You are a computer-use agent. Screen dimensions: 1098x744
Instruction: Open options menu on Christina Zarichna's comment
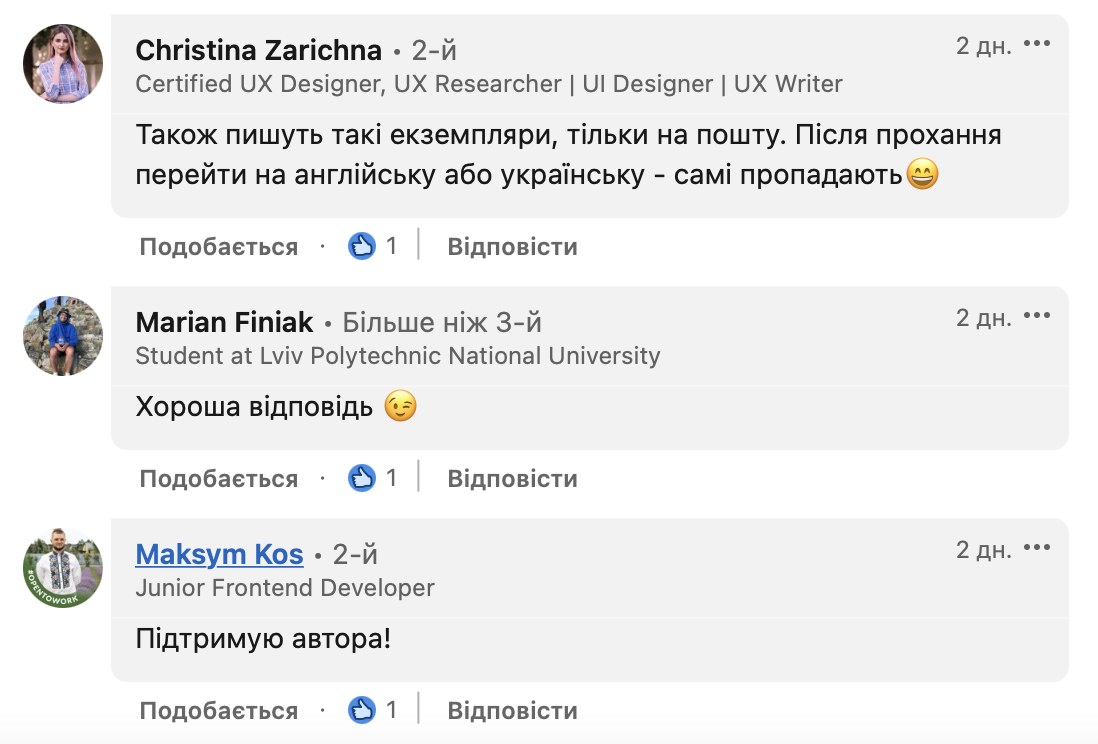click(1036, 43)
